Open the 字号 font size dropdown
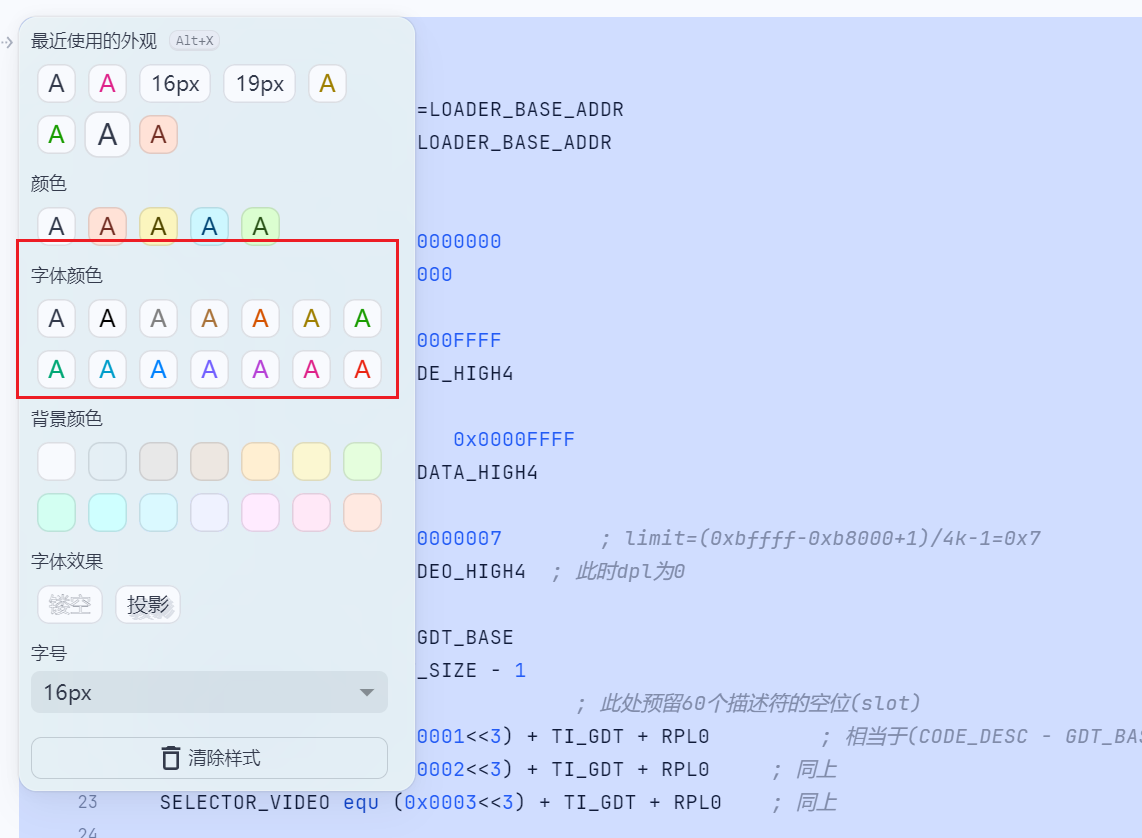This screenshot has height=838, width=1142. (x=209, y=692)
